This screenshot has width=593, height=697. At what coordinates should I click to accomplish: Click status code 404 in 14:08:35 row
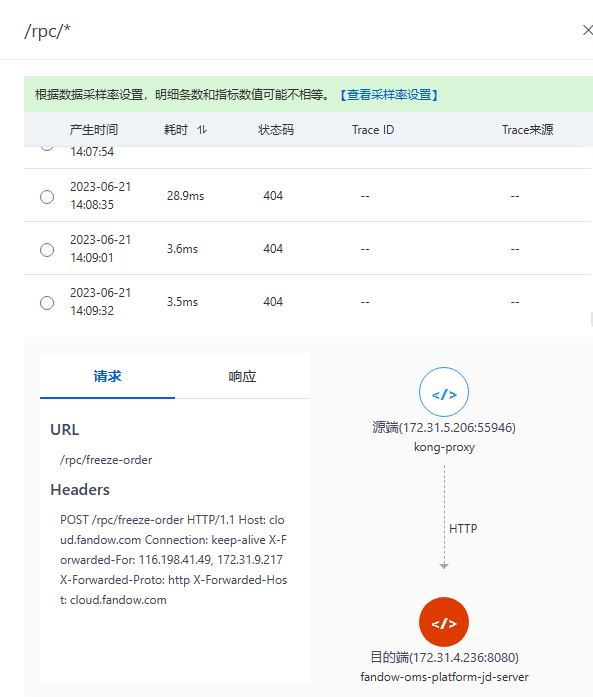click(273, 196)
